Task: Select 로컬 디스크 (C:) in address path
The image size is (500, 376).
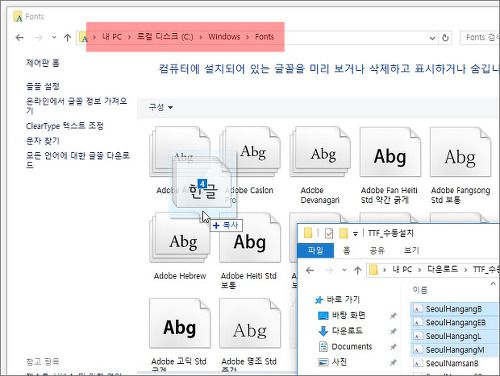Action: click(165, 37)
